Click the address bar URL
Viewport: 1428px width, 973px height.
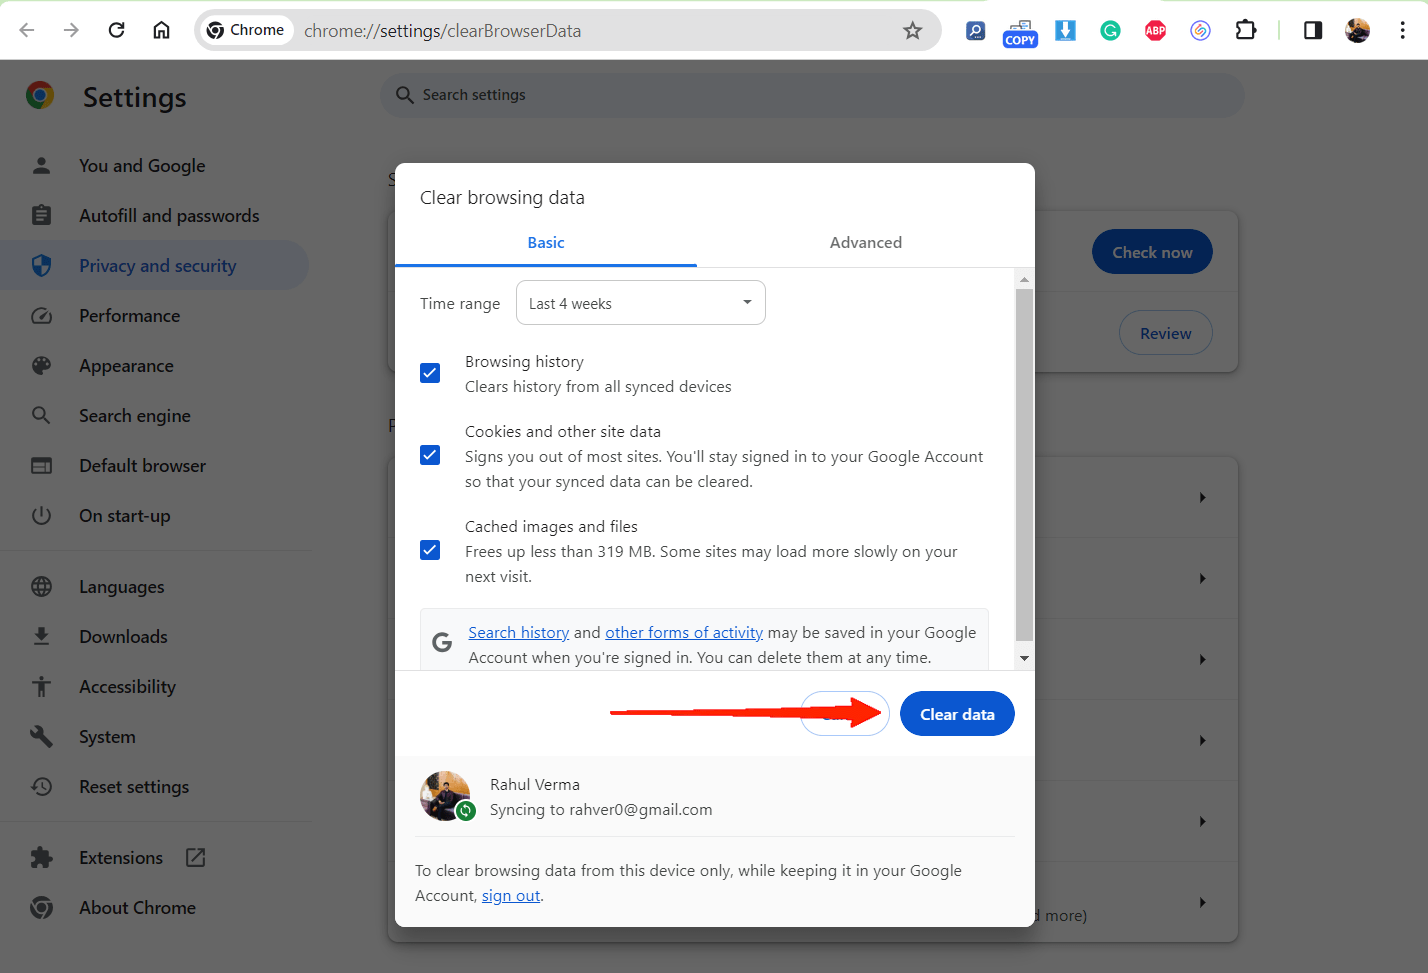click(442, 31)
